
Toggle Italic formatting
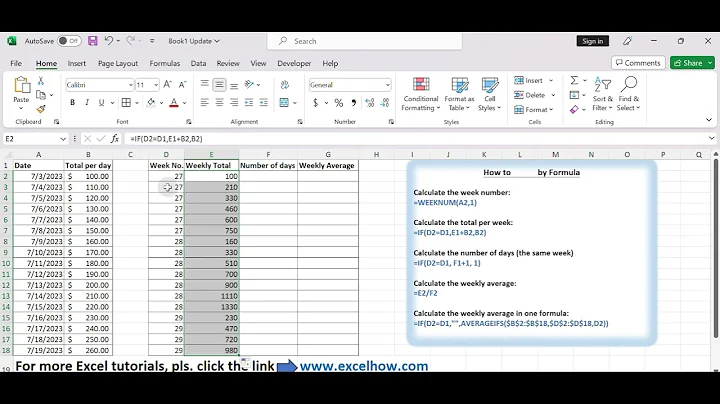pyautogui.click(x=87, y=102)
